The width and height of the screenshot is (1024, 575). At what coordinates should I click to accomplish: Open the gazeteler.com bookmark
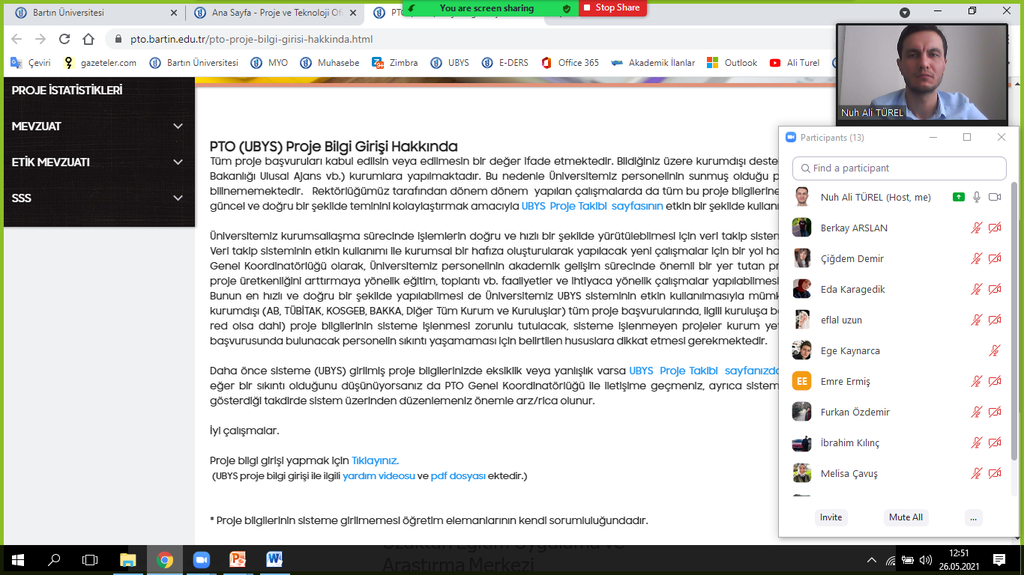(x=100, y=63)
